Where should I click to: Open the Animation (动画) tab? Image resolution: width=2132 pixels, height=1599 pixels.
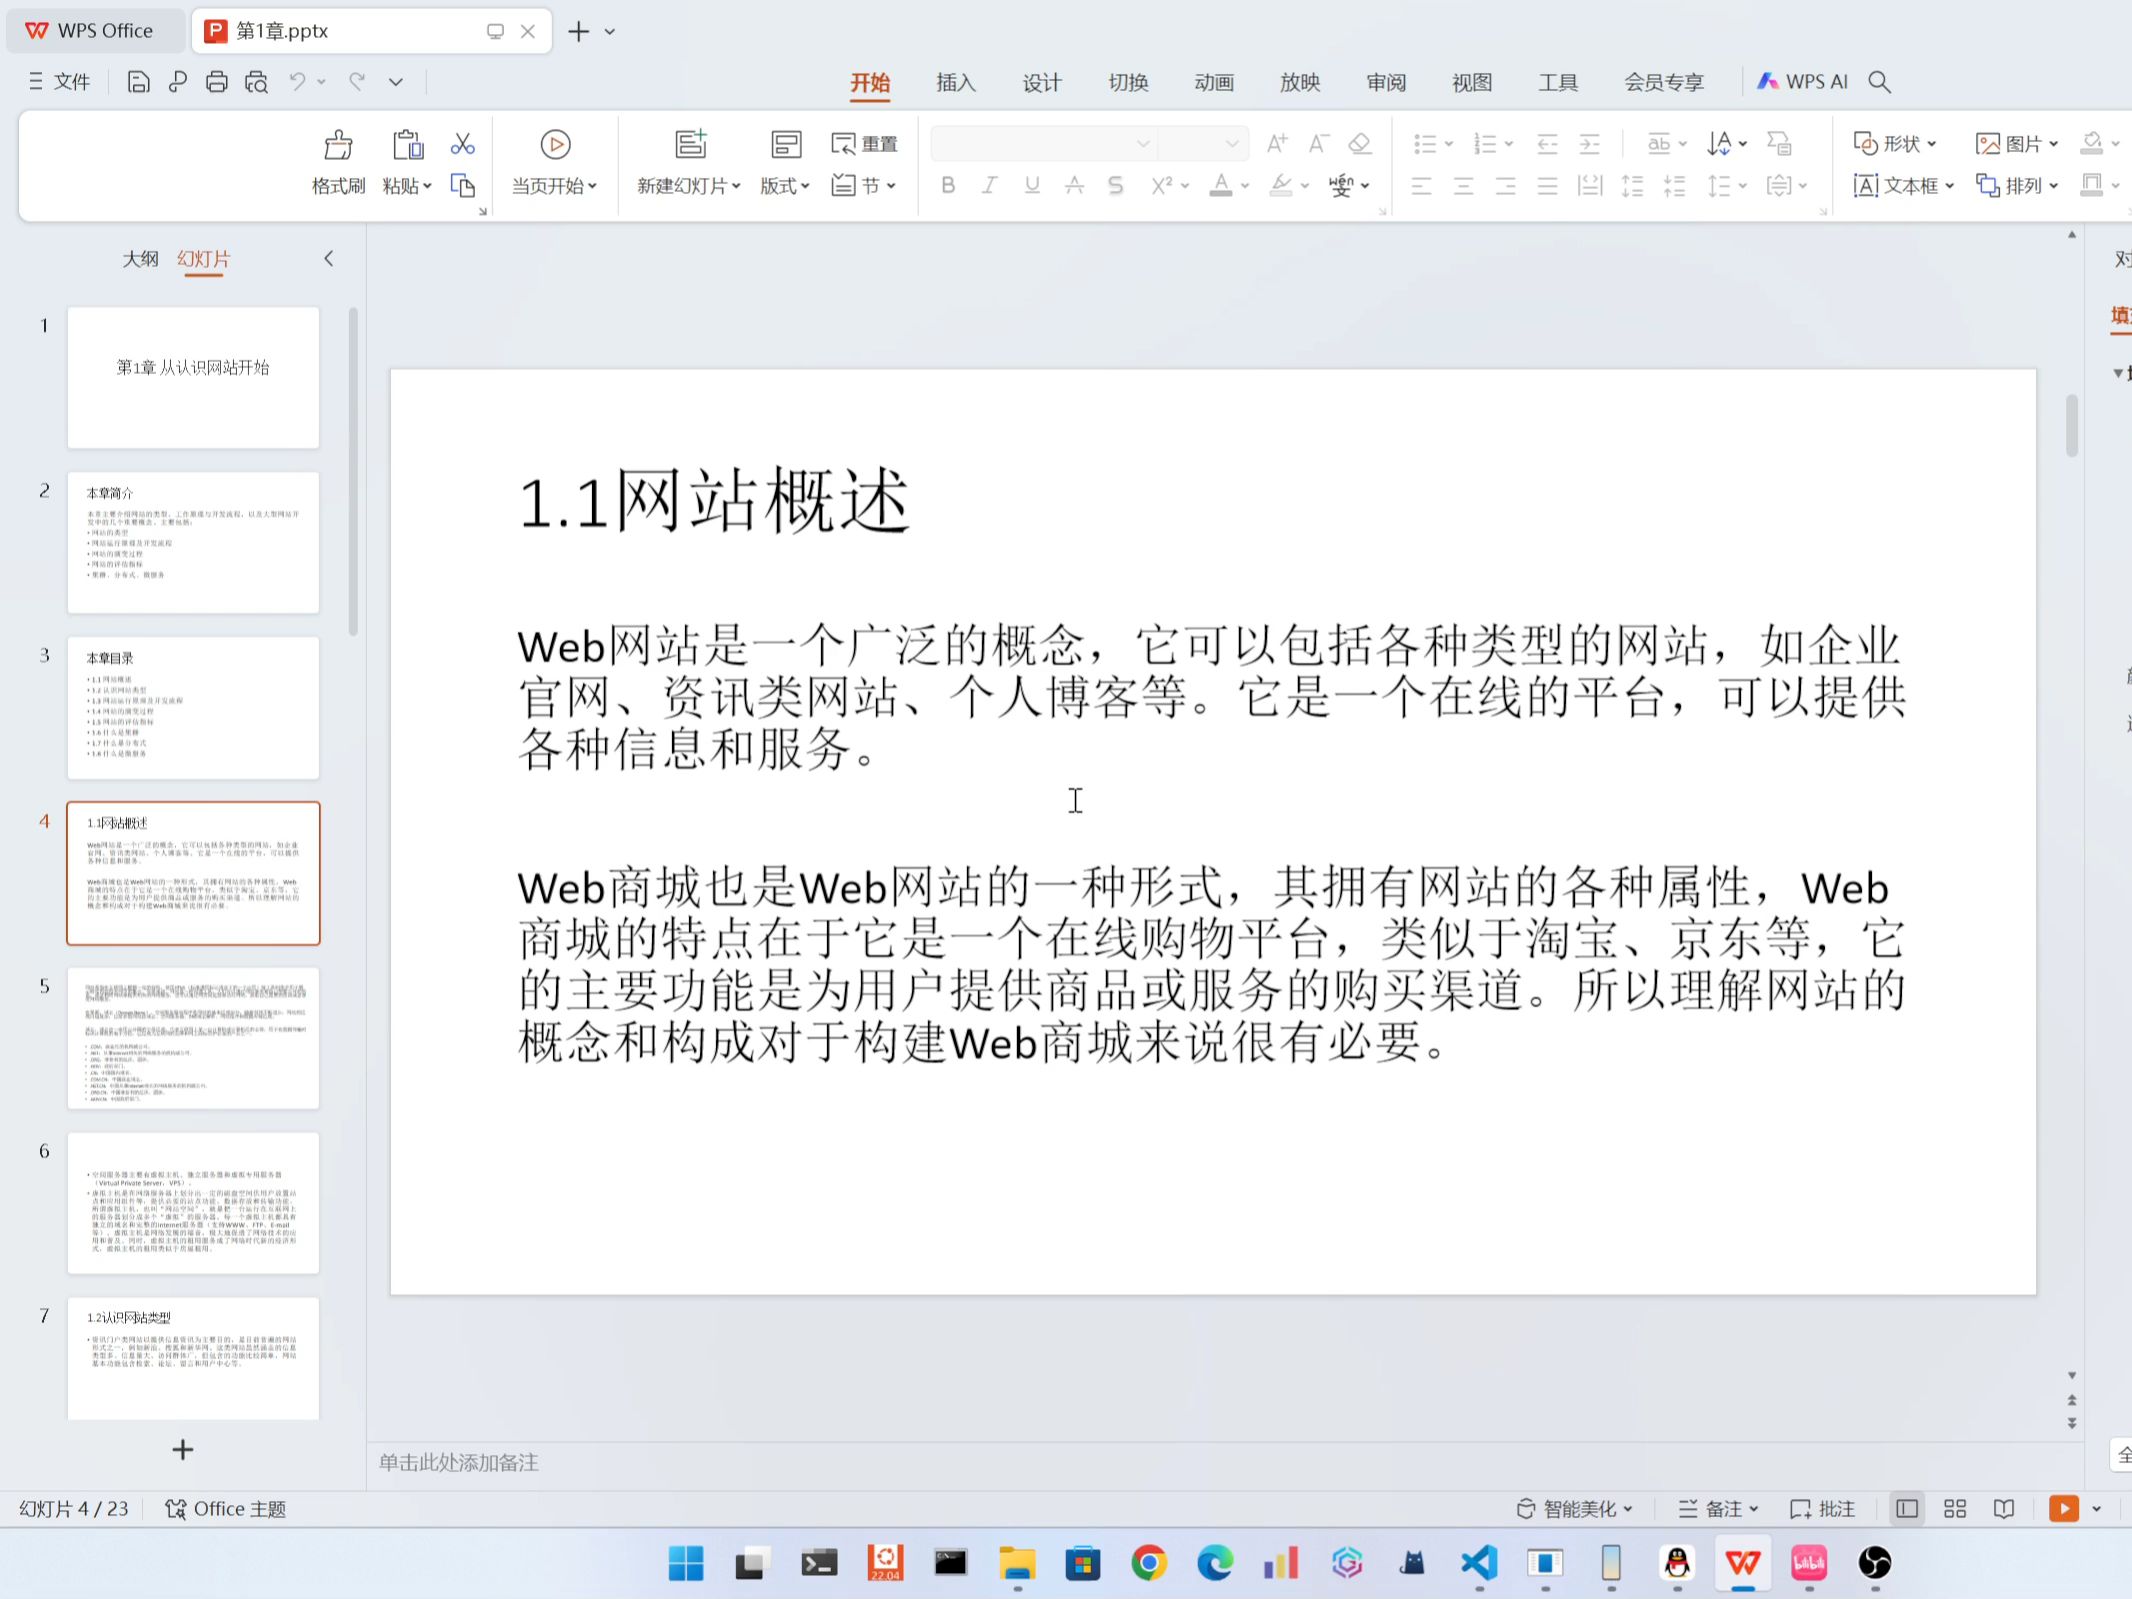pos(1214,82)
